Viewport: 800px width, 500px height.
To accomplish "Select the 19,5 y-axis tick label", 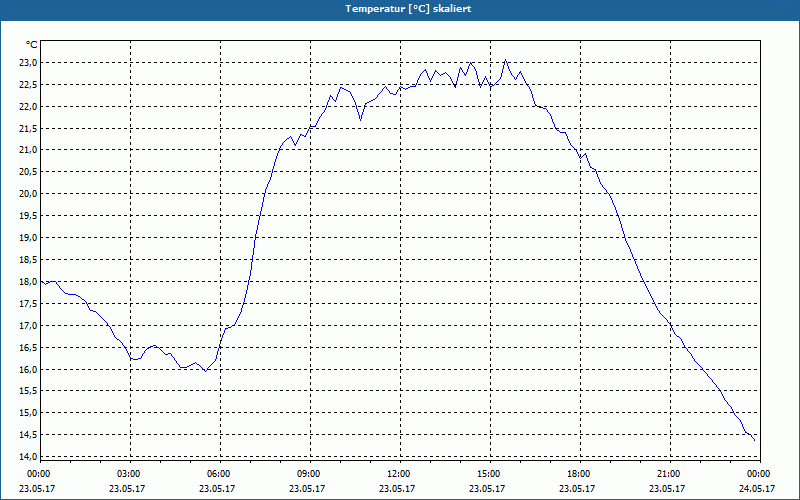I will 29,216.
